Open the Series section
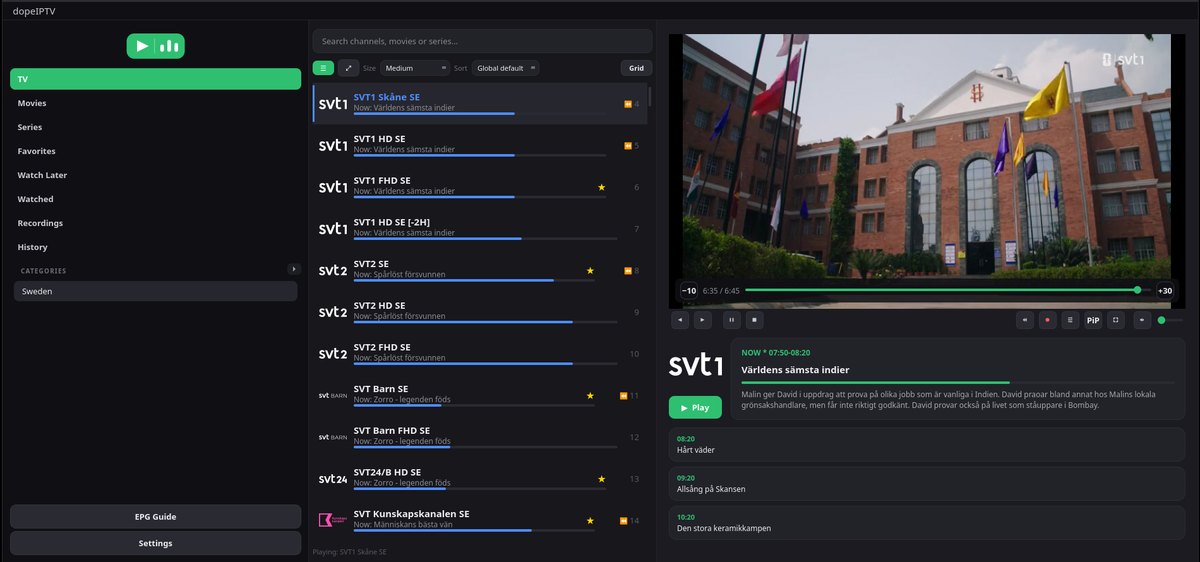The image size is (1200, 562). pos(155,127)
